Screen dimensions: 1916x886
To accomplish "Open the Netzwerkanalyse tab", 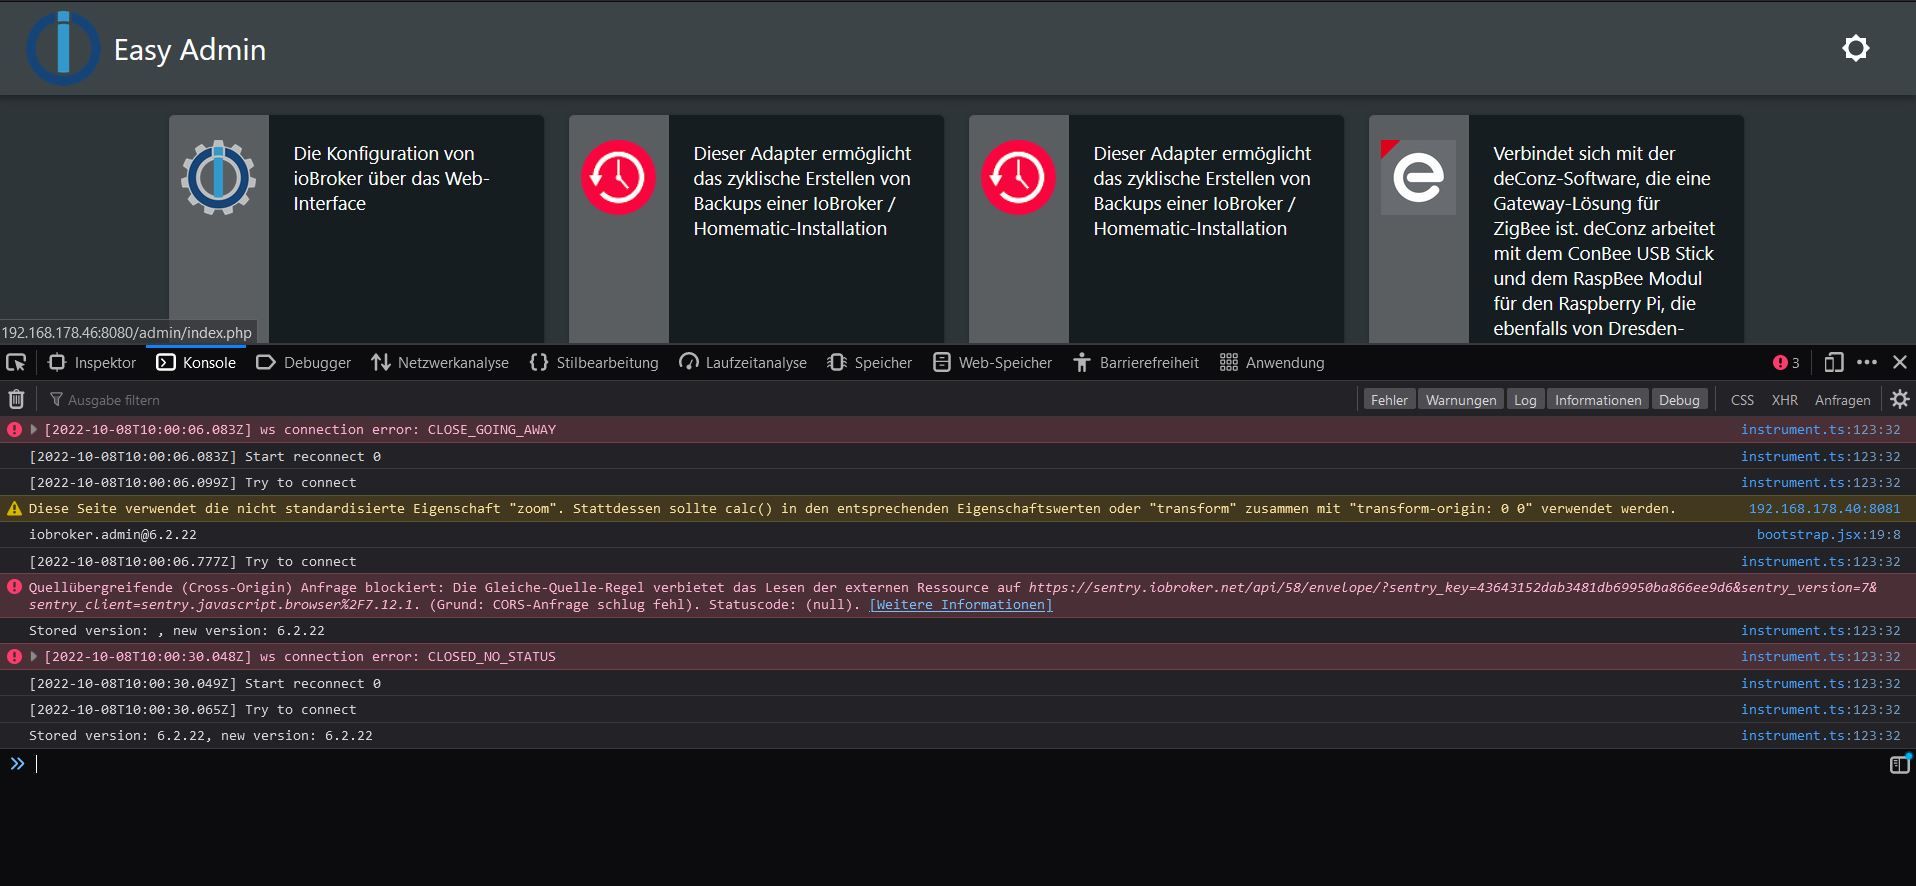I will click(x=440, y=363).
